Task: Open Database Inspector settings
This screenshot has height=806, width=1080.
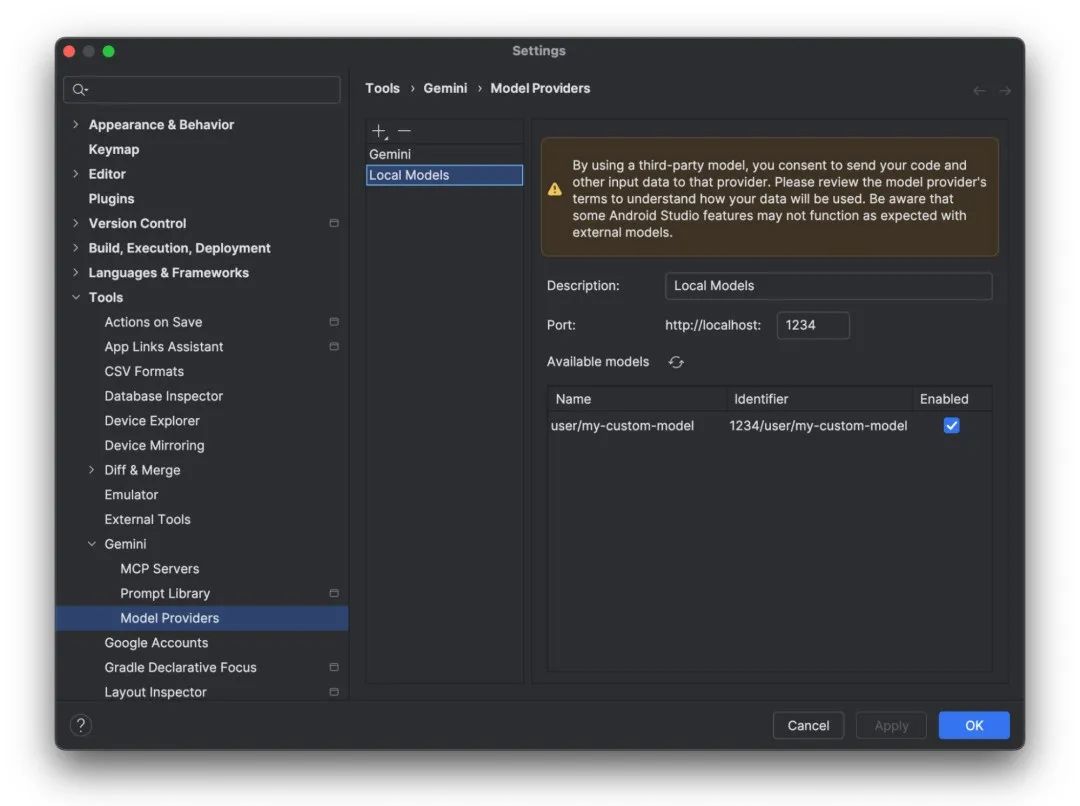Action: [x=163, y=396]
